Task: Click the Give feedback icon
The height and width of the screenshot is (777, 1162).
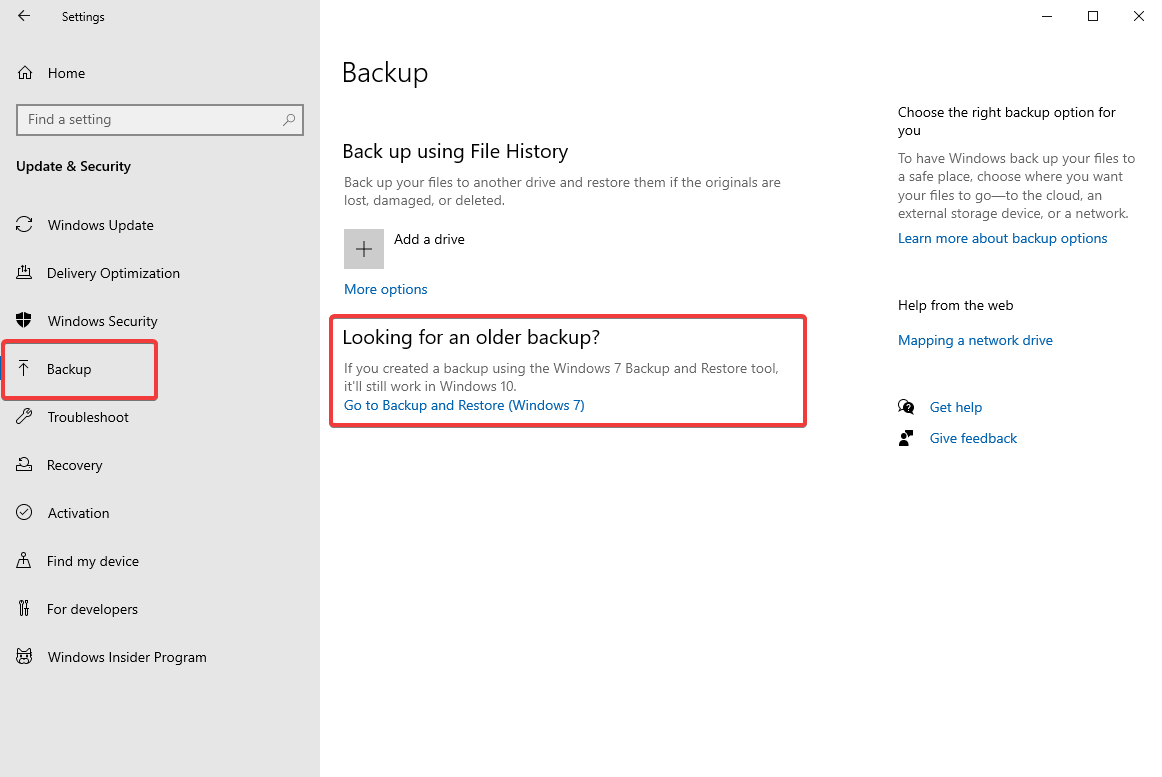Action: coord(906,438)
